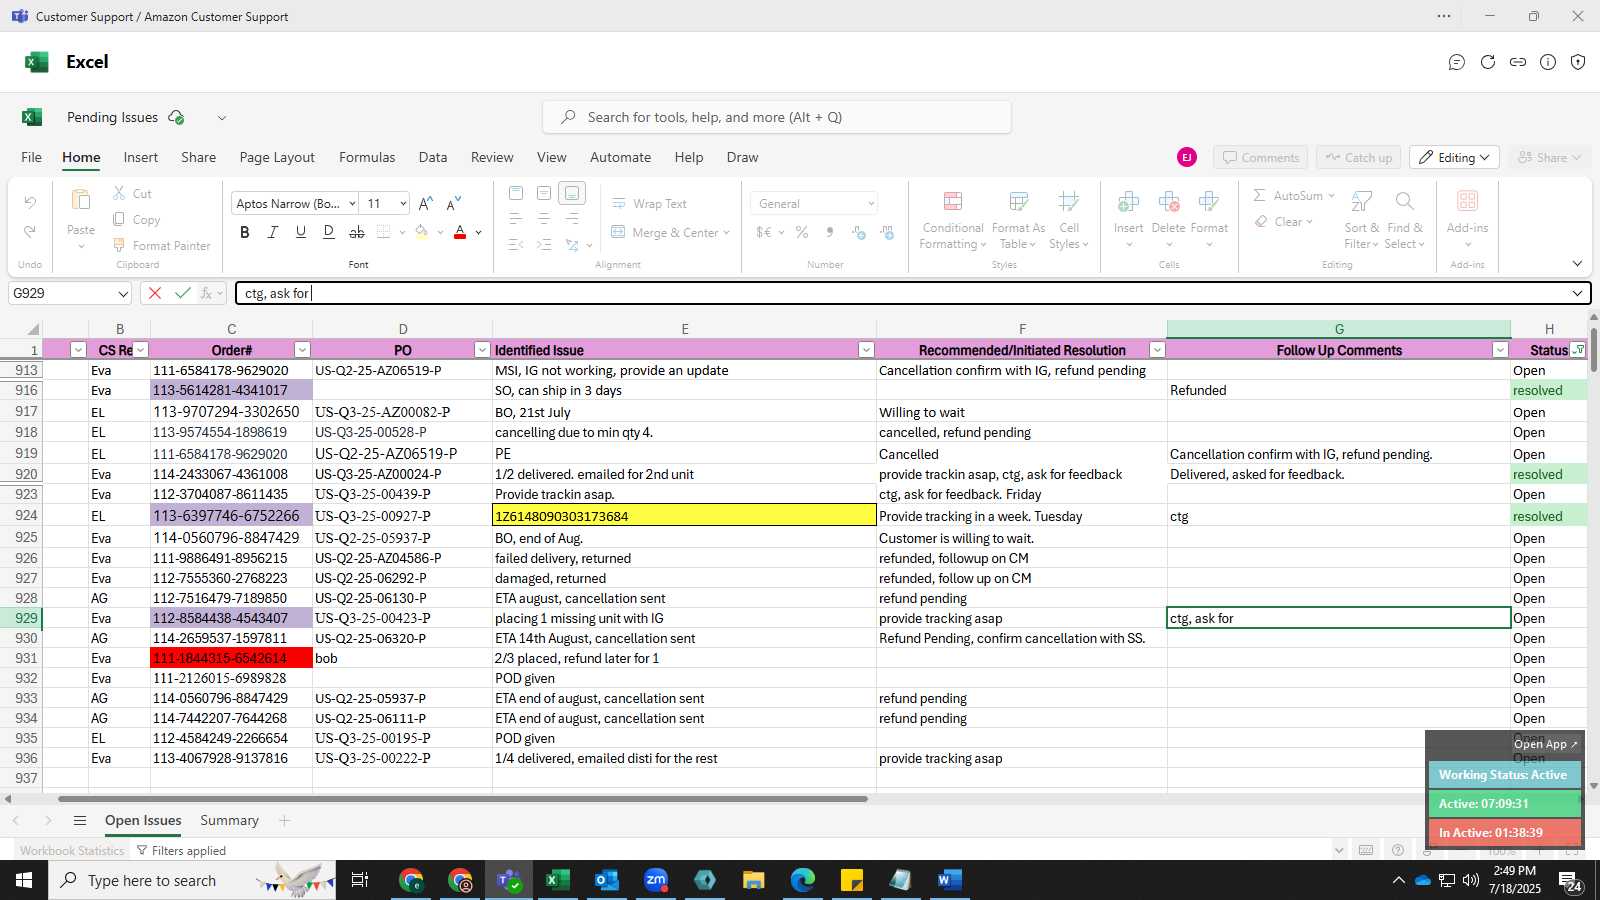Open the Add-ins icon
1600x900 pixels.
point(1467,202)
